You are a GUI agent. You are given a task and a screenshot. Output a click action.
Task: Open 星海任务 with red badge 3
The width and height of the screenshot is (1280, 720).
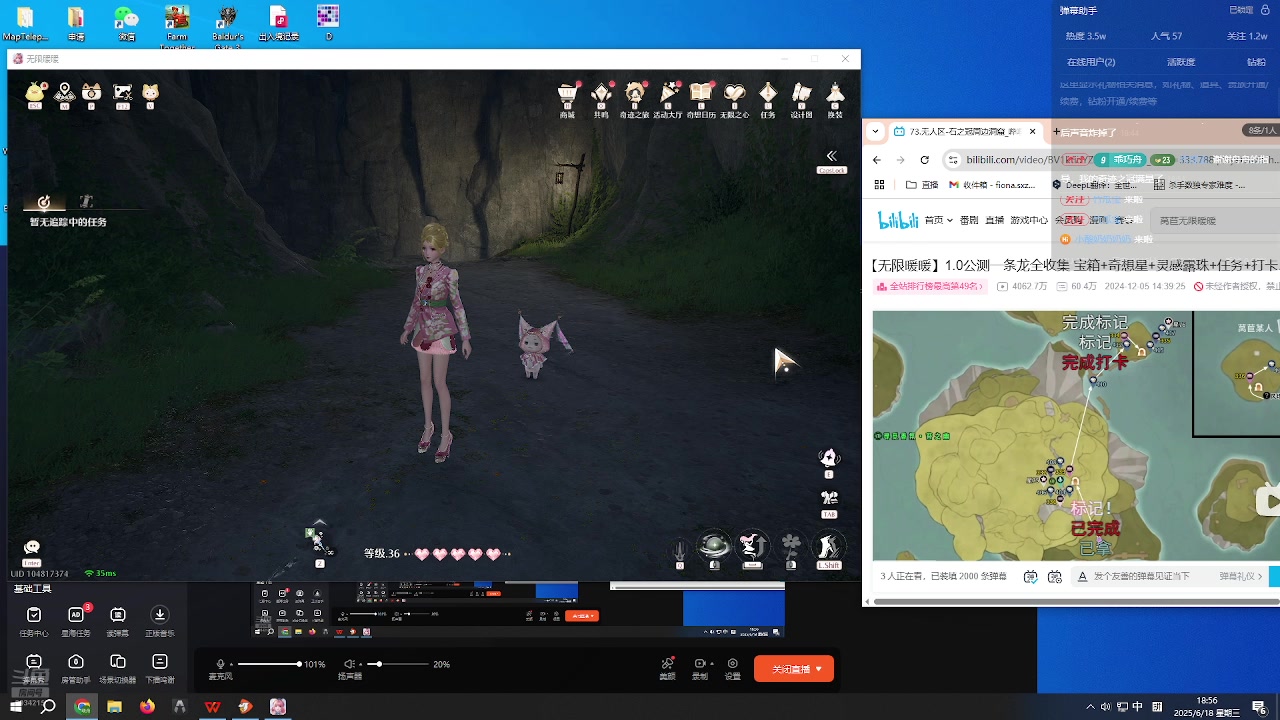click(76, 620)
